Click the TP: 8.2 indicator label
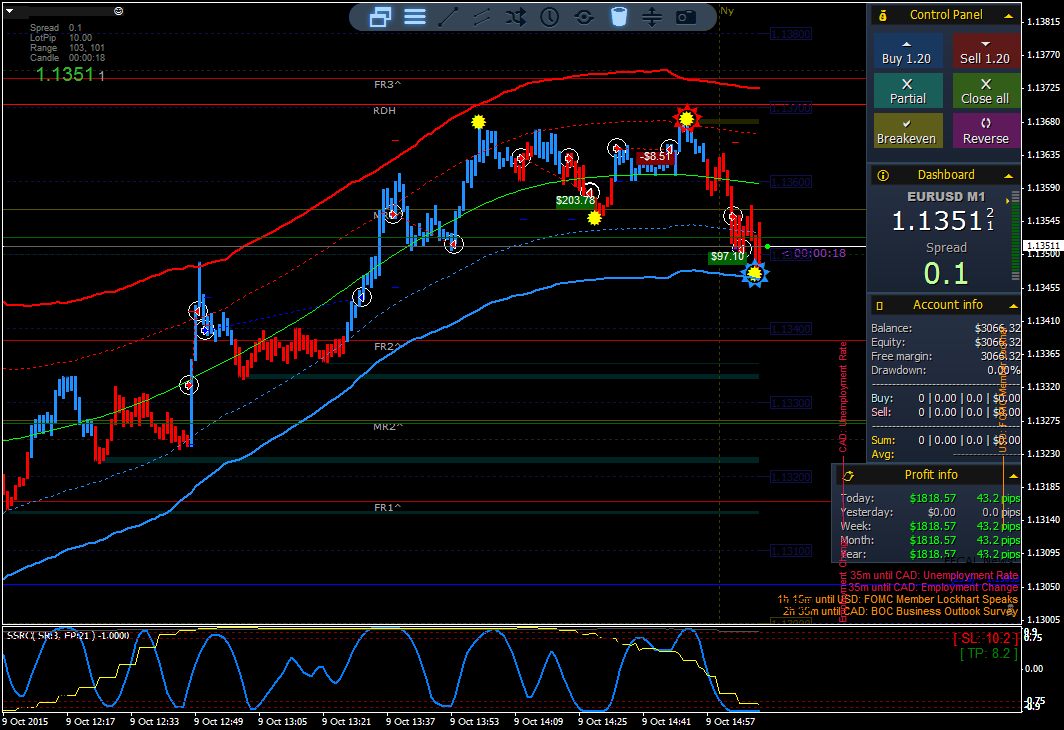Viewport: 1064px width, 730px height. (x=989, y=653)
